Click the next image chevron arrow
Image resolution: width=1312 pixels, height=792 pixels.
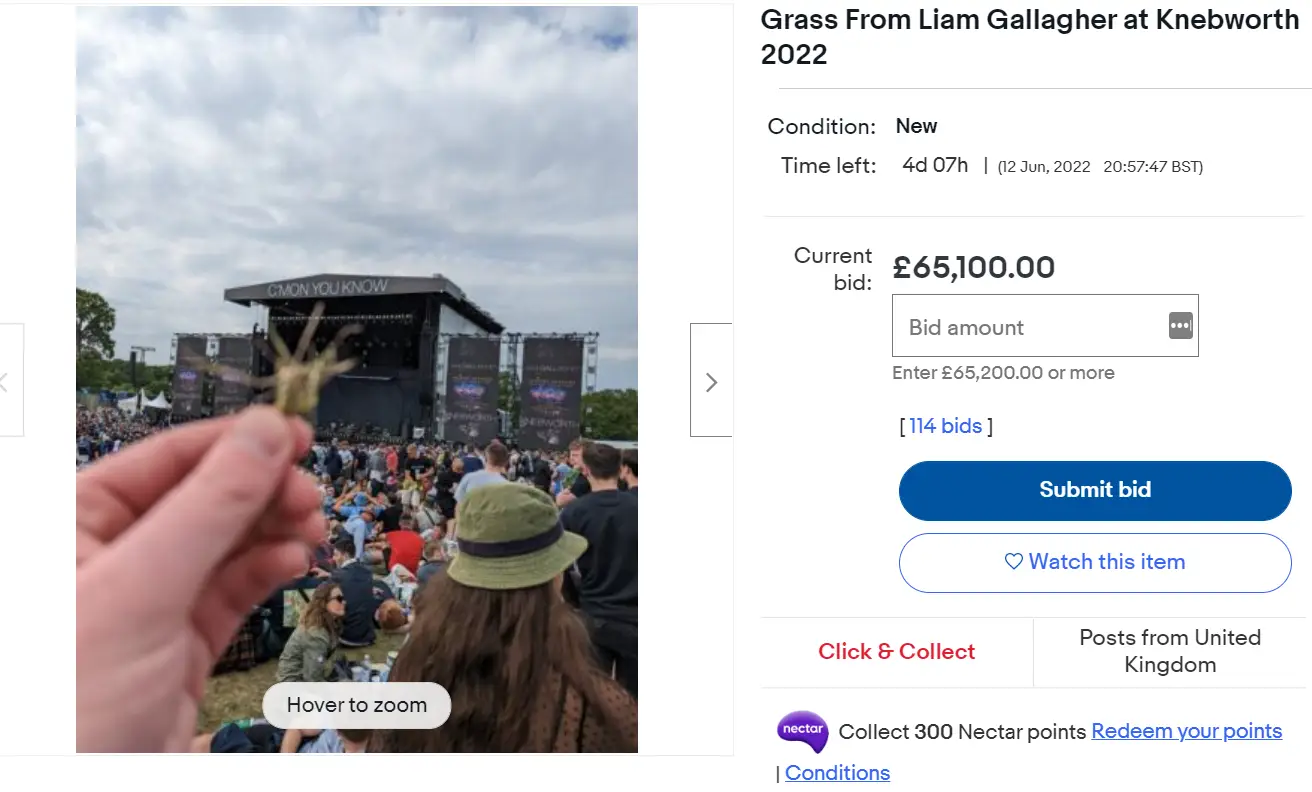pos(711,381)
